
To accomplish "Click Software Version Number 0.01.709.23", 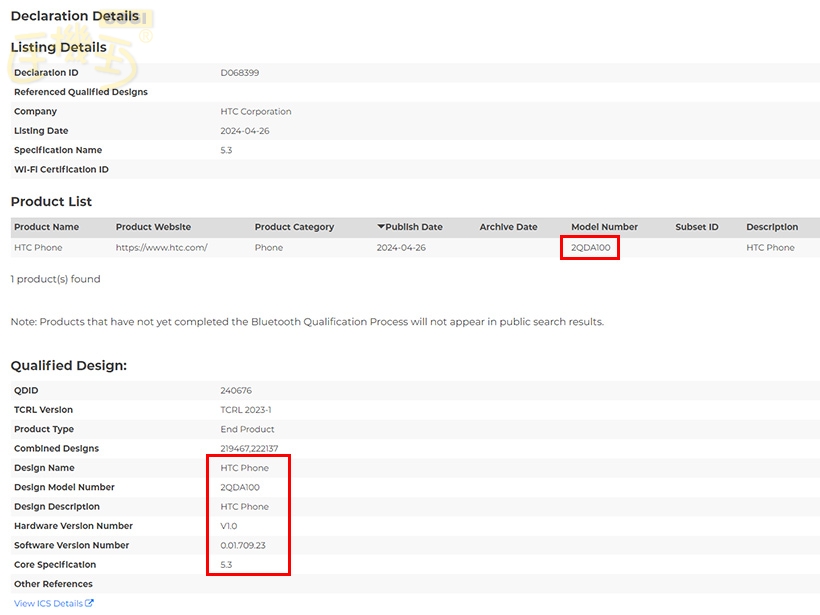I will point(243,545).
